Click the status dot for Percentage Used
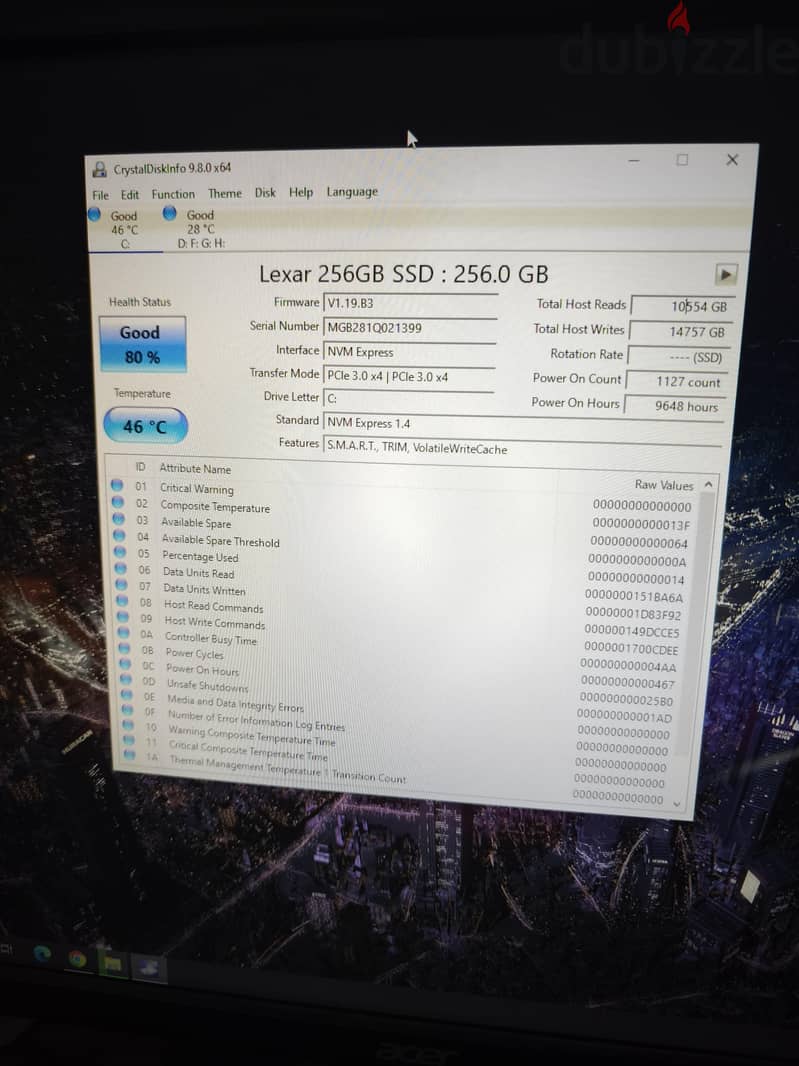 coord(120,551)
